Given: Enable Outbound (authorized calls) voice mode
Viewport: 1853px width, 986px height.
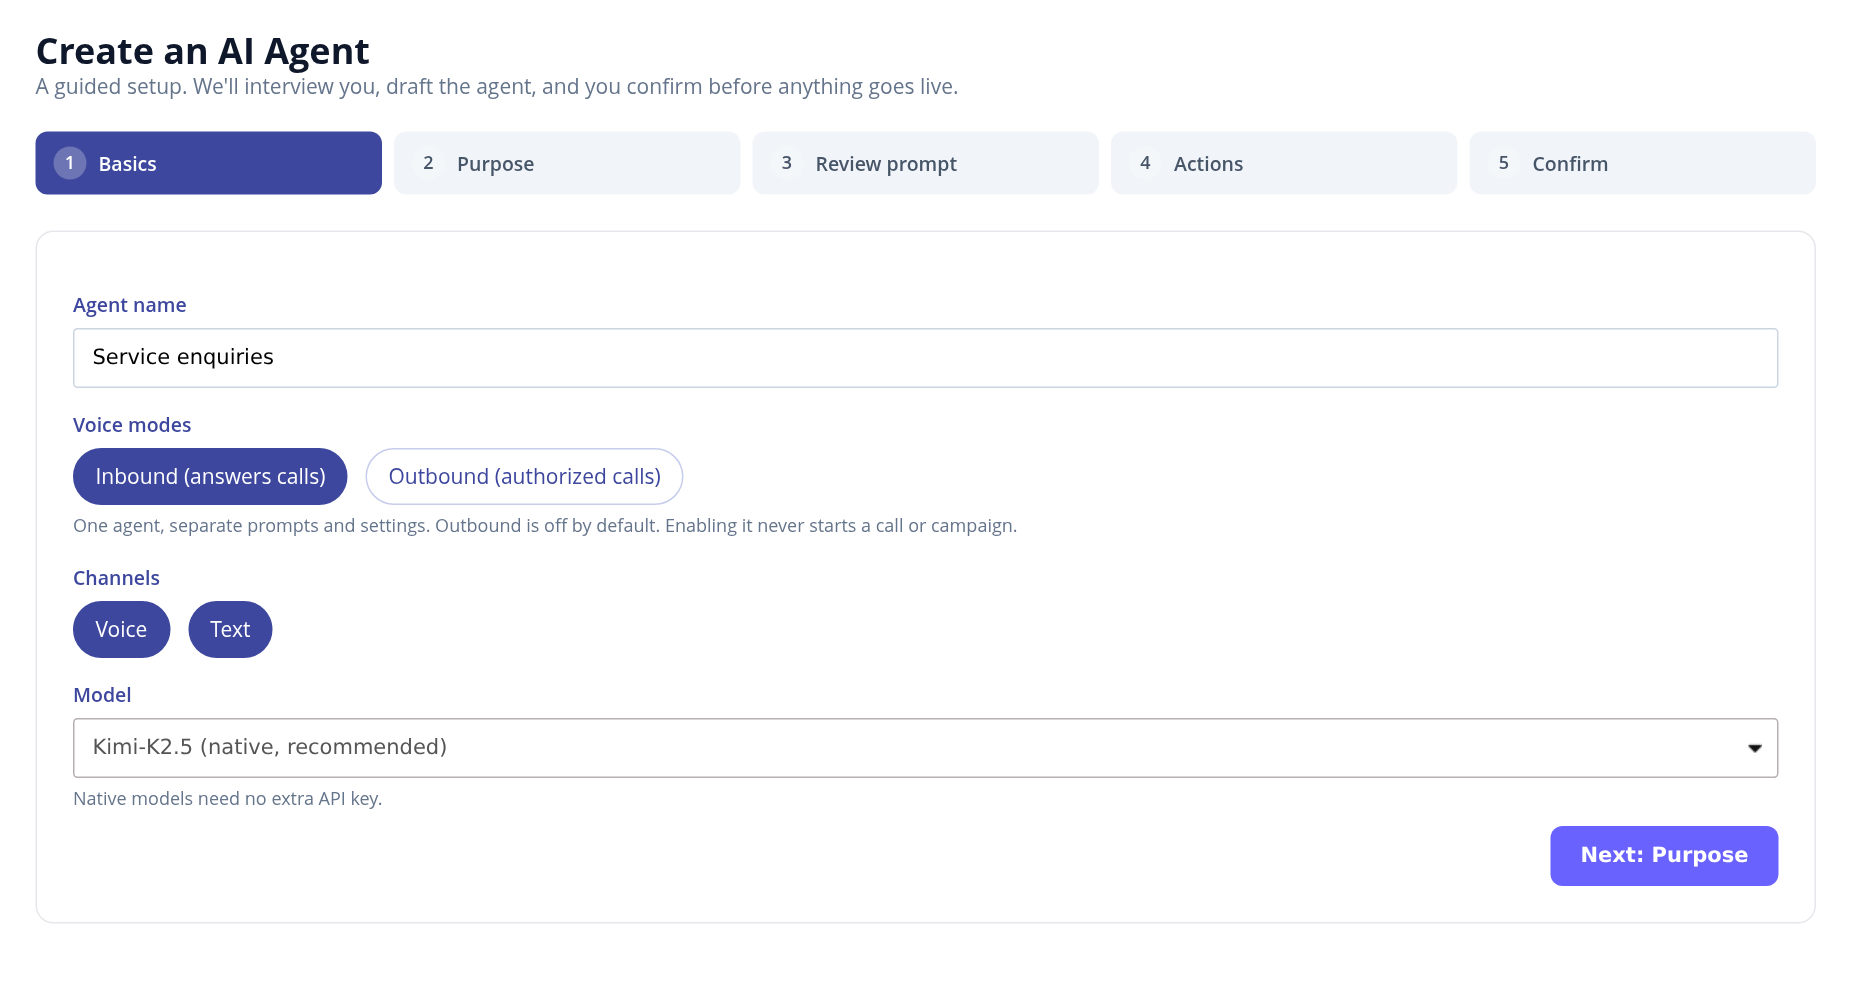Looking at the screenshot, I should (x=524, y=477).
